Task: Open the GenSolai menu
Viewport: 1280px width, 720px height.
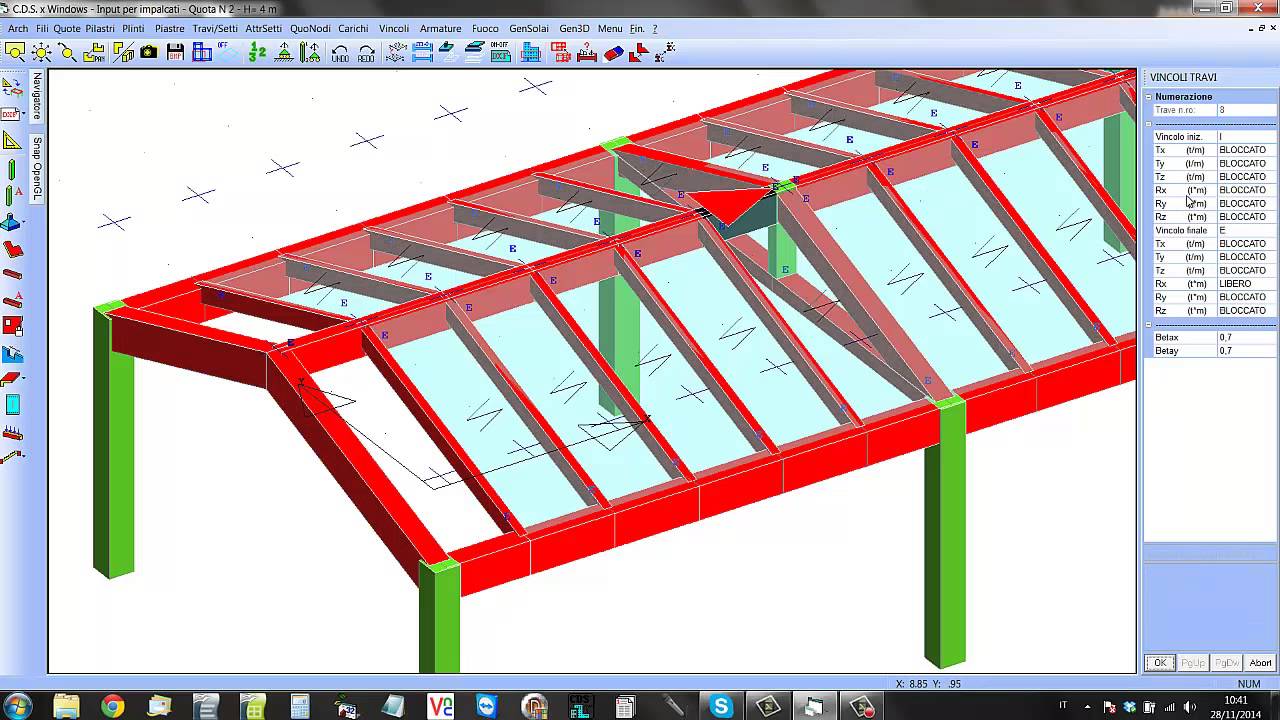Action: pos(530,29)
